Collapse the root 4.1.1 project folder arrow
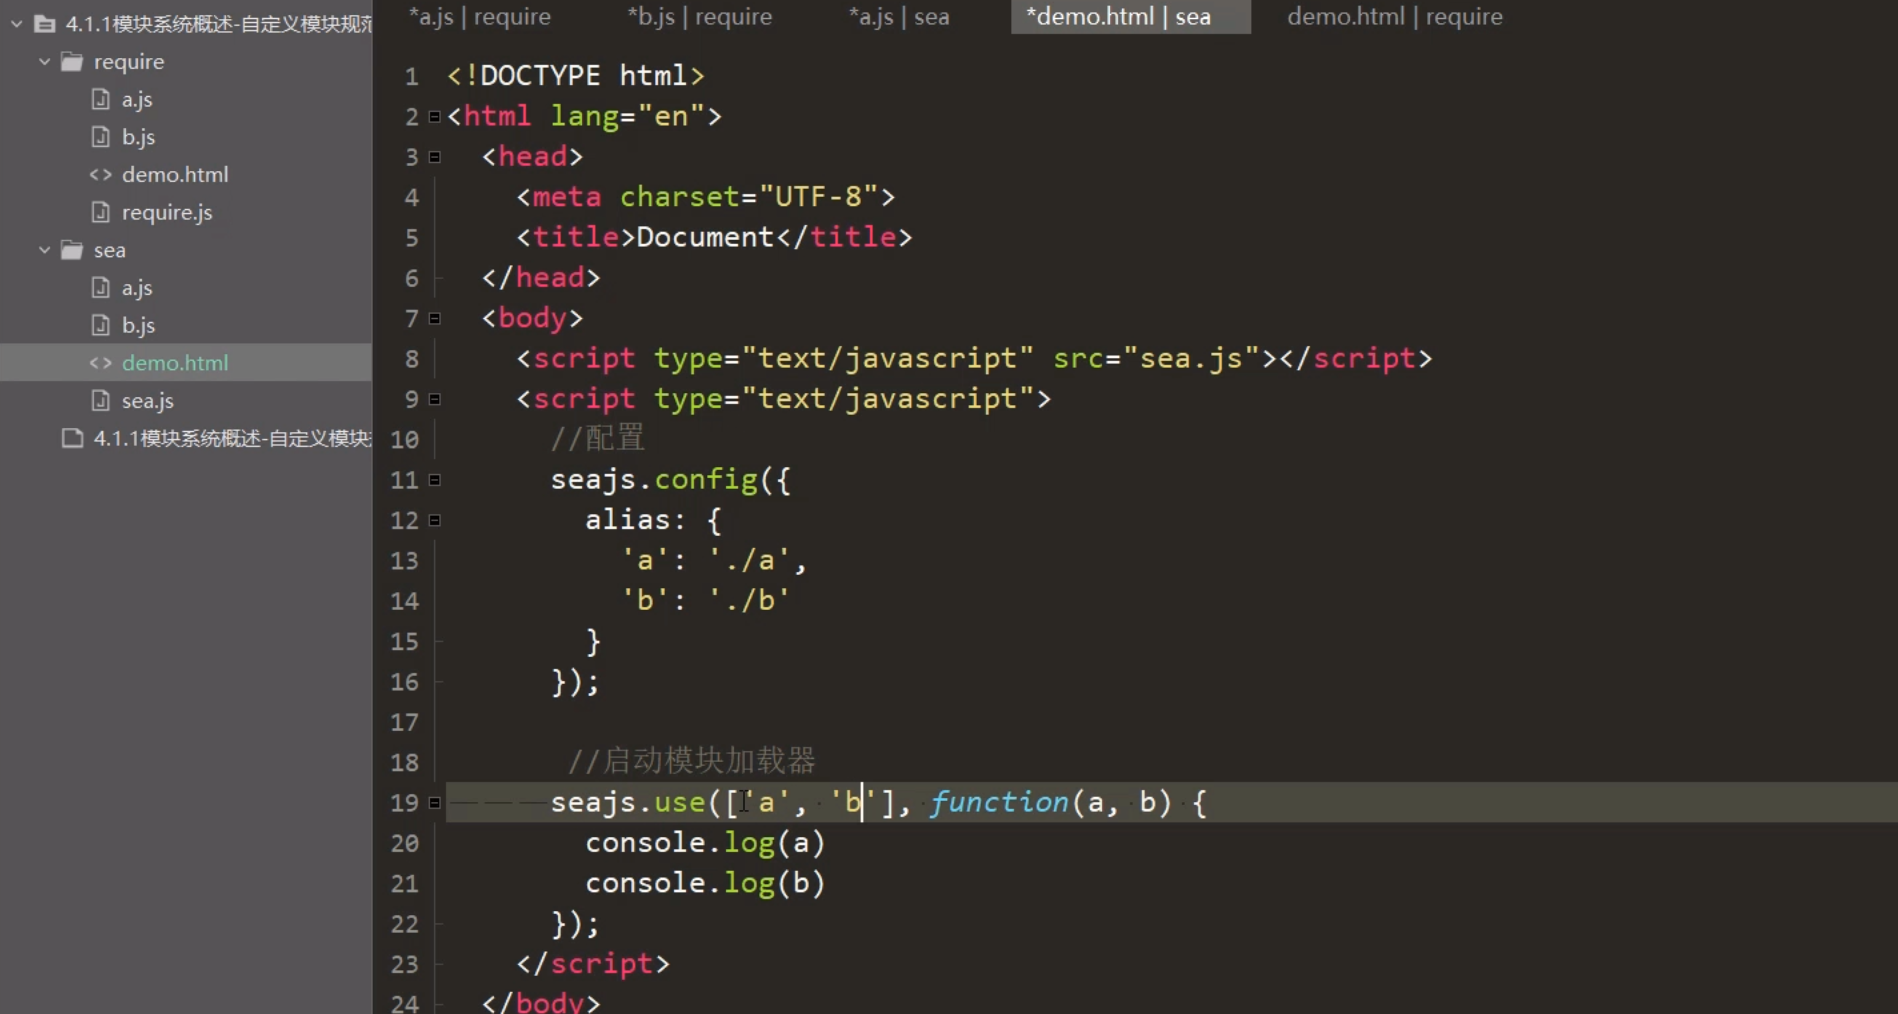 [x=16, y=23]
